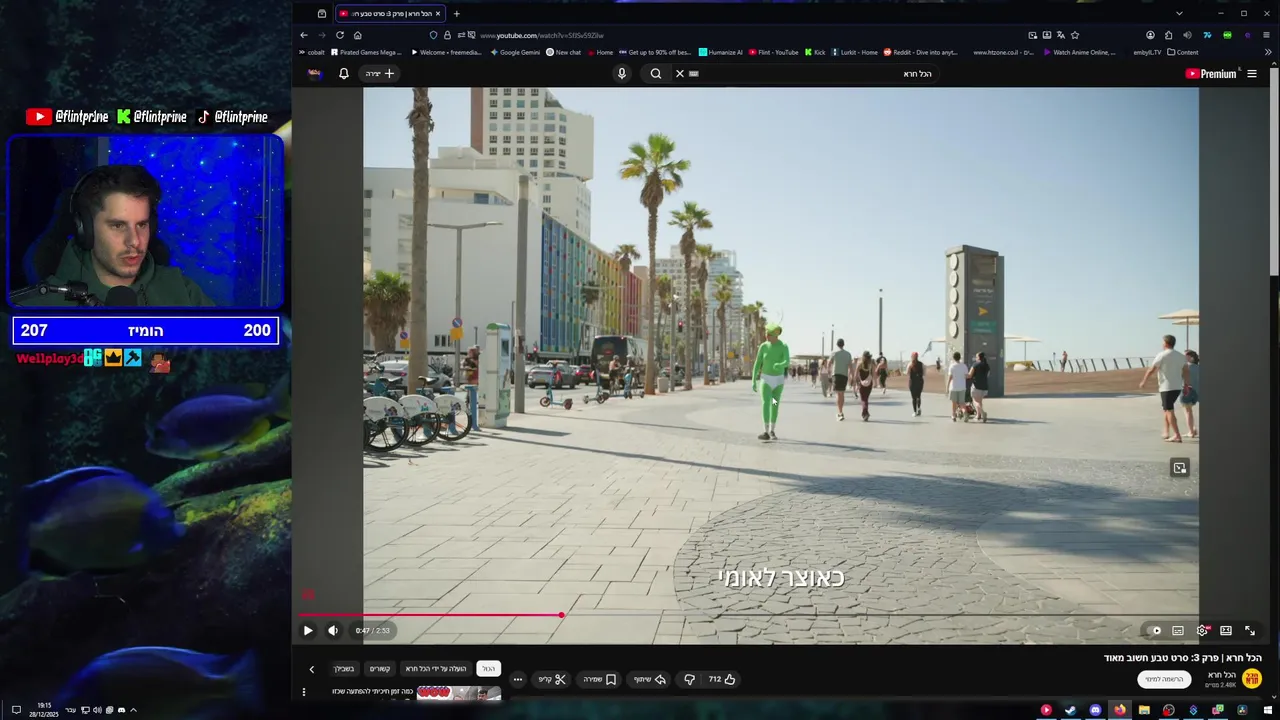Open File Explorer from the taskbar
The width and height of the screenshot is (1280, 720).
[x=1144, y=710]
